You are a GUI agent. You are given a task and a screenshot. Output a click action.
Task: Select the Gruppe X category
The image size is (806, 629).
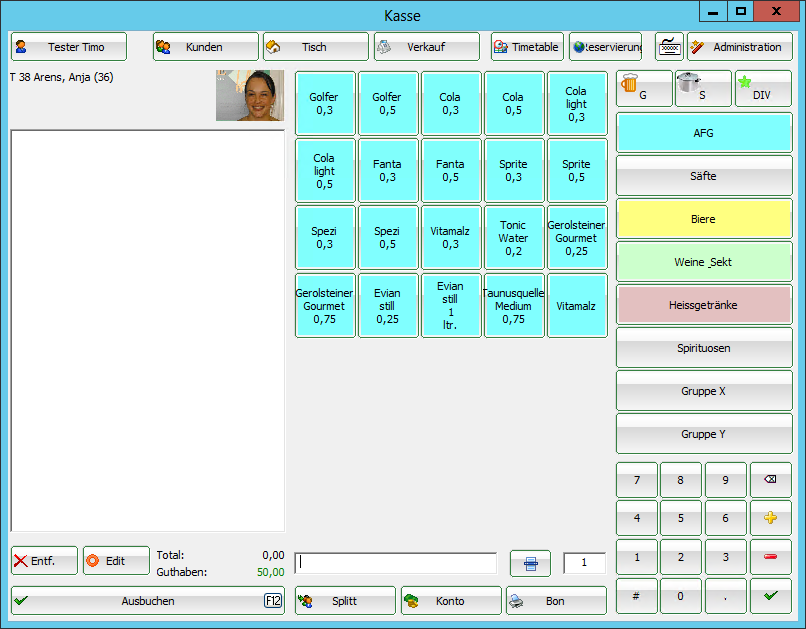point(704,391)
